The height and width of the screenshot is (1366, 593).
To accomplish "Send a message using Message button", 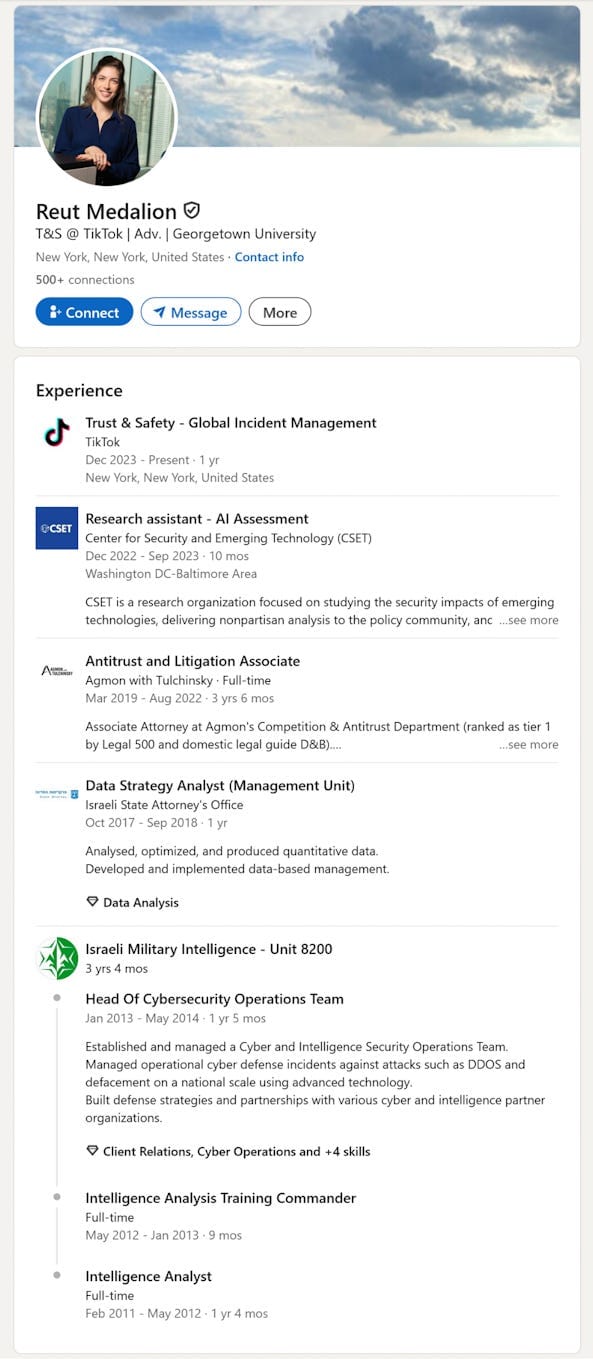I will coord(191,312).
